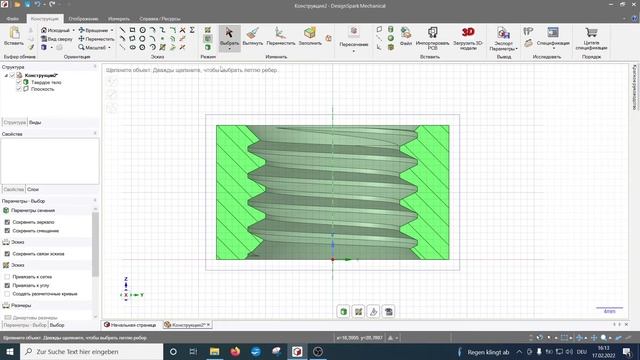Open the Масштаб zoom dropdown arrow
The height and width of the screenshot is (360, 640).
click(x=109, y=48)
